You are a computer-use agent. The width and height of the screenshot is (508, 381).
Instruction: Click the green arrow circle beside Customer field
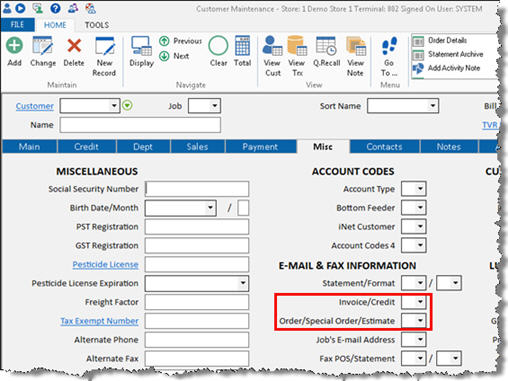[127, 106]
